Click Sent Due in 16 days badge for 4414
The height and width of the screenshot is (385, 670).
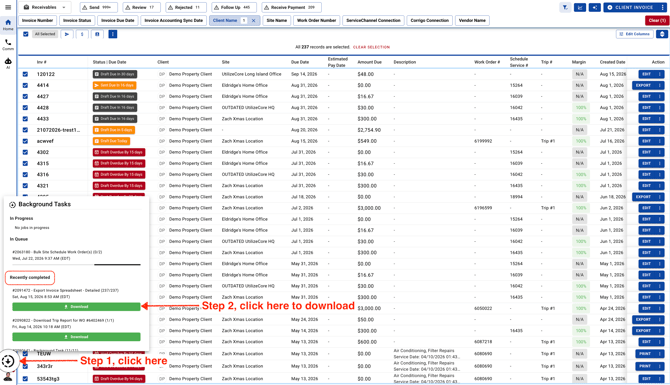coord(115,85)
